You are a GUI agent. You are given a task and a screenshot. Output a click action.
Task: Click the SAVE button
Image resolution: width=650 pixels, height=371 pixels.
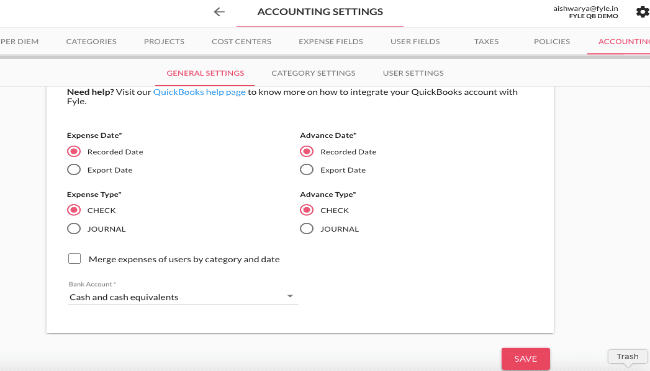click(x=526, y=359)
